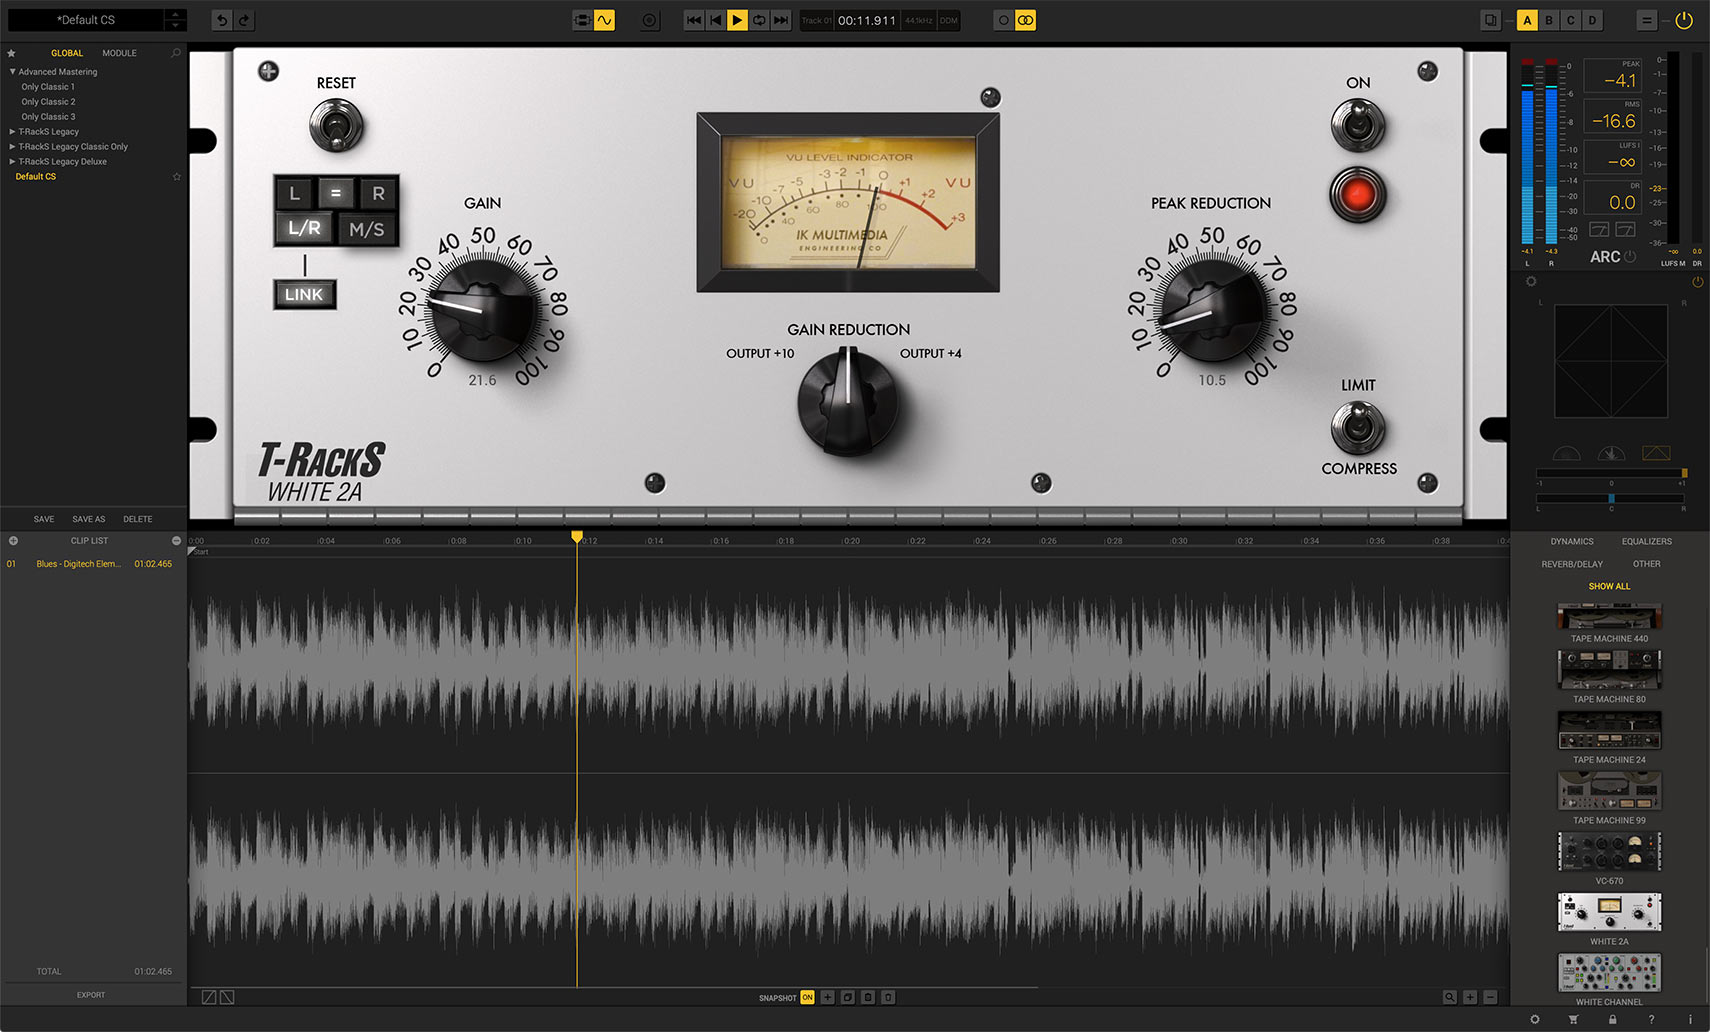This screenshot has width=1710, height=1032.
Task: Switch to comparison slot B
Action: [x=1549, y=20]
